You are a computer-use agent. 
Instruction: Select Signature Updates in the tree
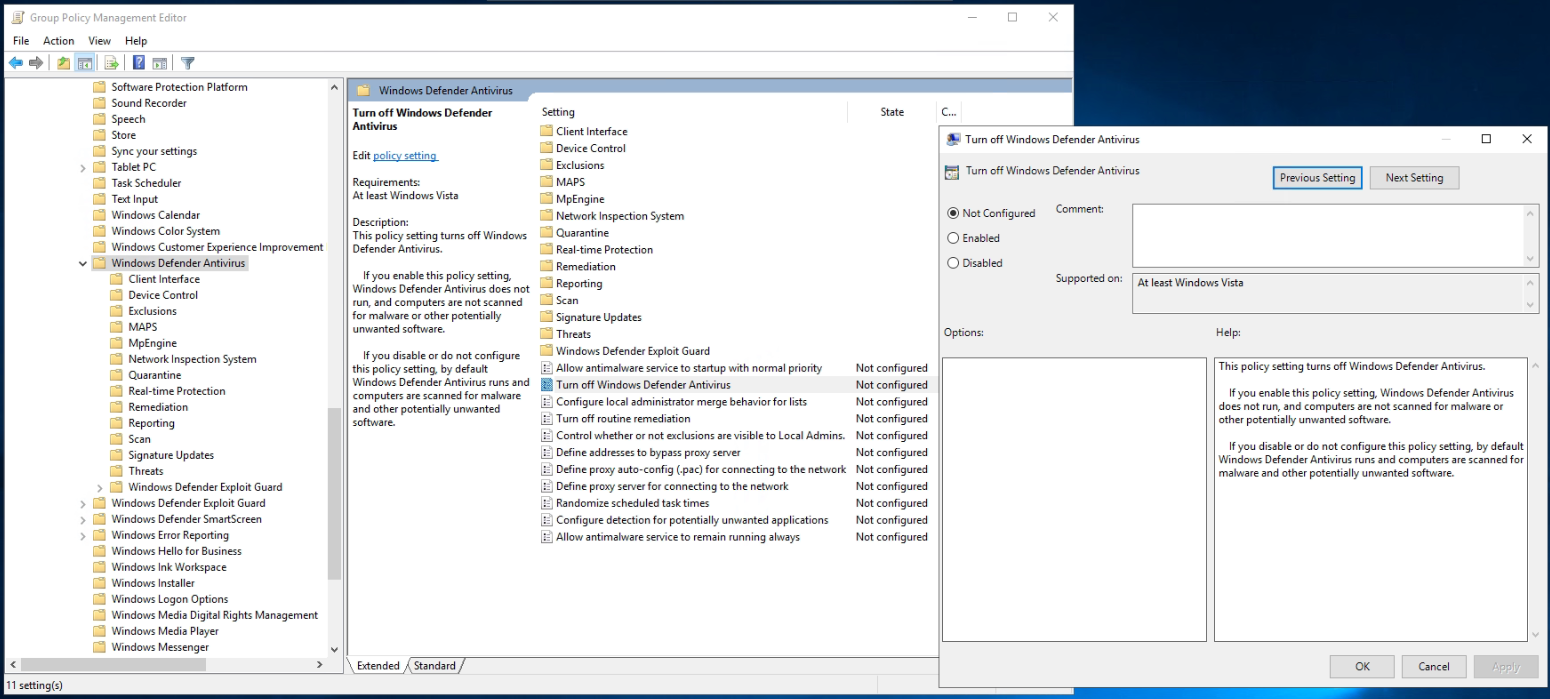pos(171,455)
